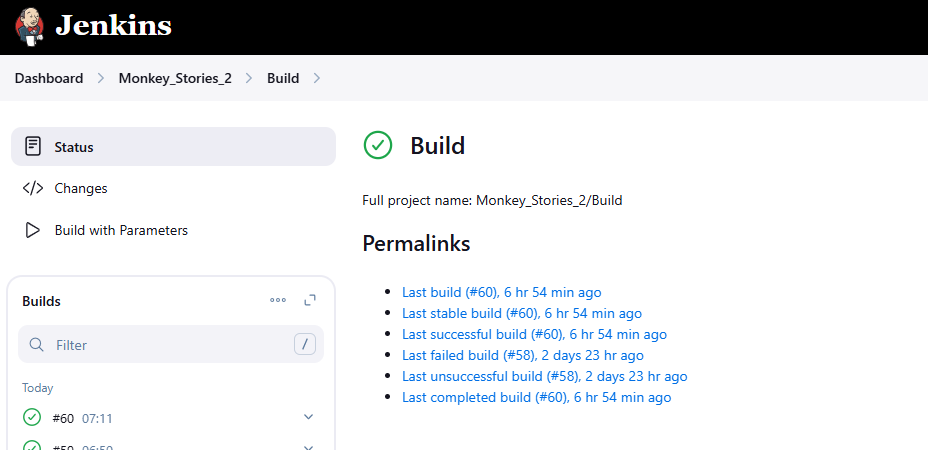Click the Filter search magnifier icon
928x450 pixels.
pyautogui.click(x=36, y=345)
